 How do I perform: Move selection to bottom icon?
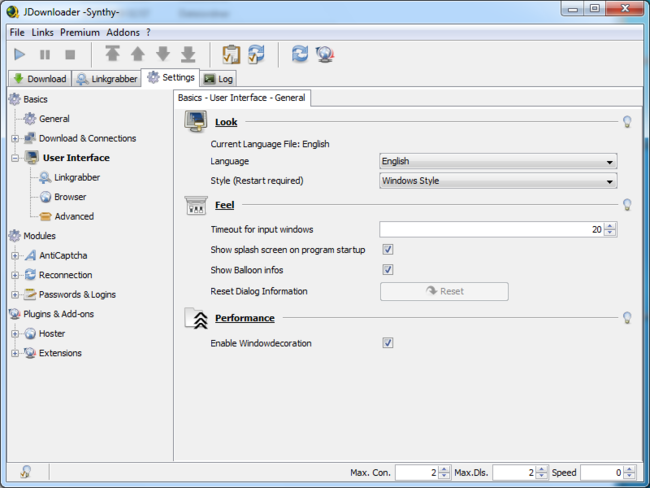[x=188, y=54]
